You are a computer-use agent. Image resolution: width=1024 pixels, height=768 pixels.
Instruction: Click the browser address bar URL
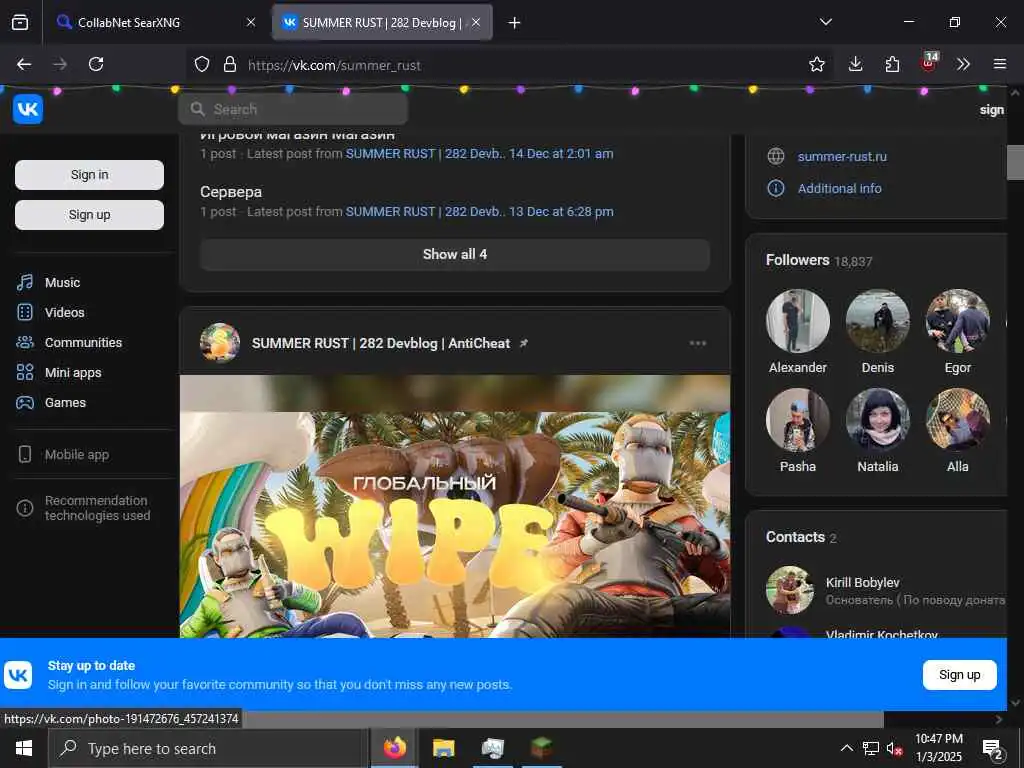tap(334, 65)
